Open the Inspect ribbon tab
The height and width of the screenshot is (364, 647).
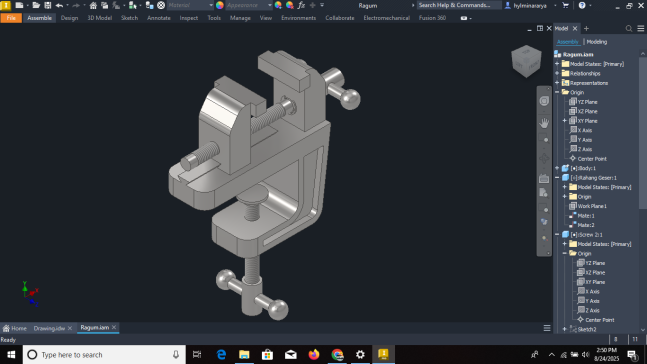pyautogui.click(x=189, y=18)
